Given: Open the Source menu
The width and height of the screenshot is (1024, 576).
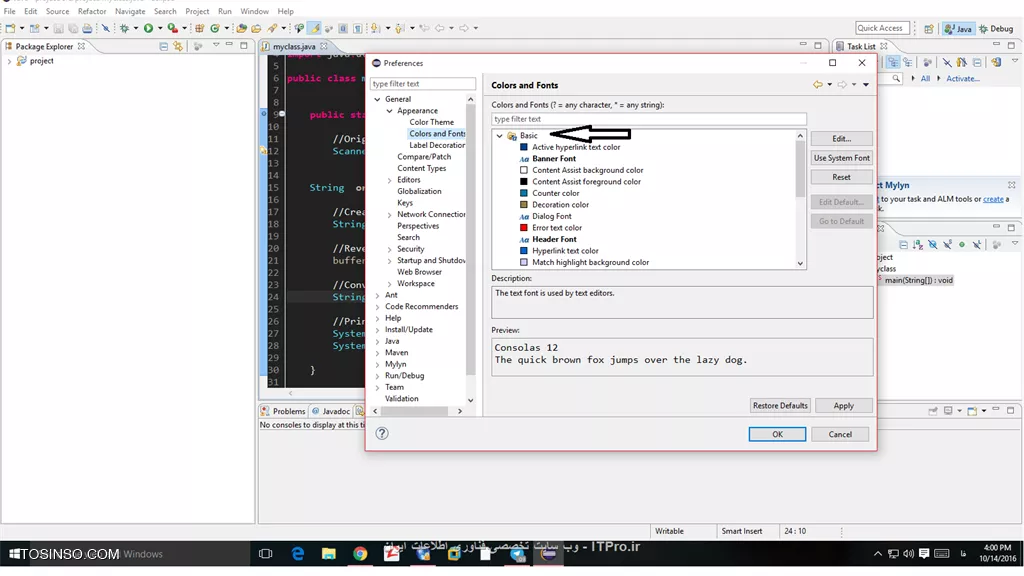Looking at the screenshot, I should pyautogui.click(x=57, y=11).
